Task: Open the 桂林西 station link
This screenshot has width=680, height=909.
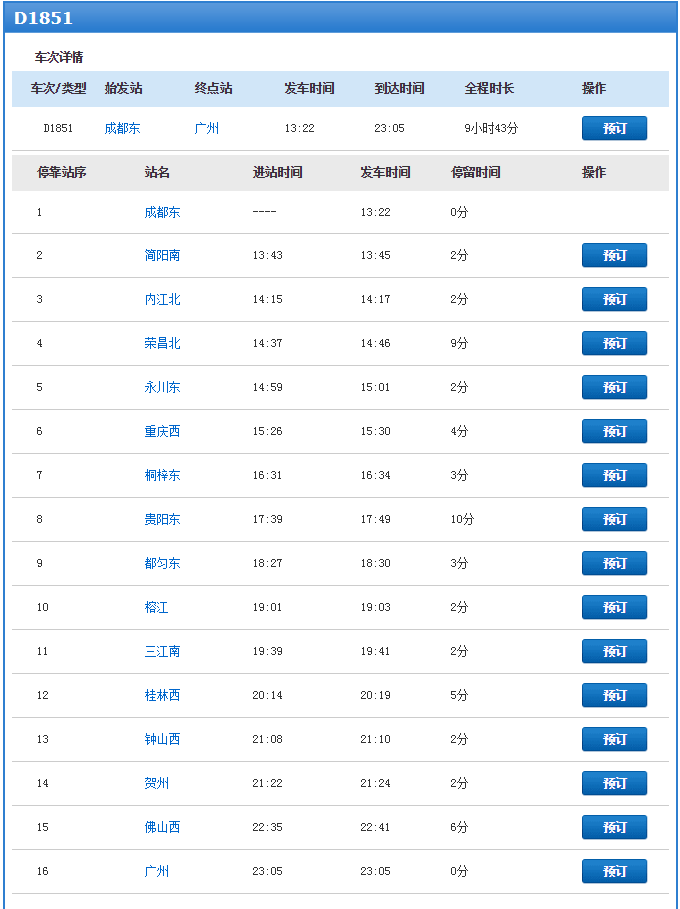Action: (x=162, y=695)
